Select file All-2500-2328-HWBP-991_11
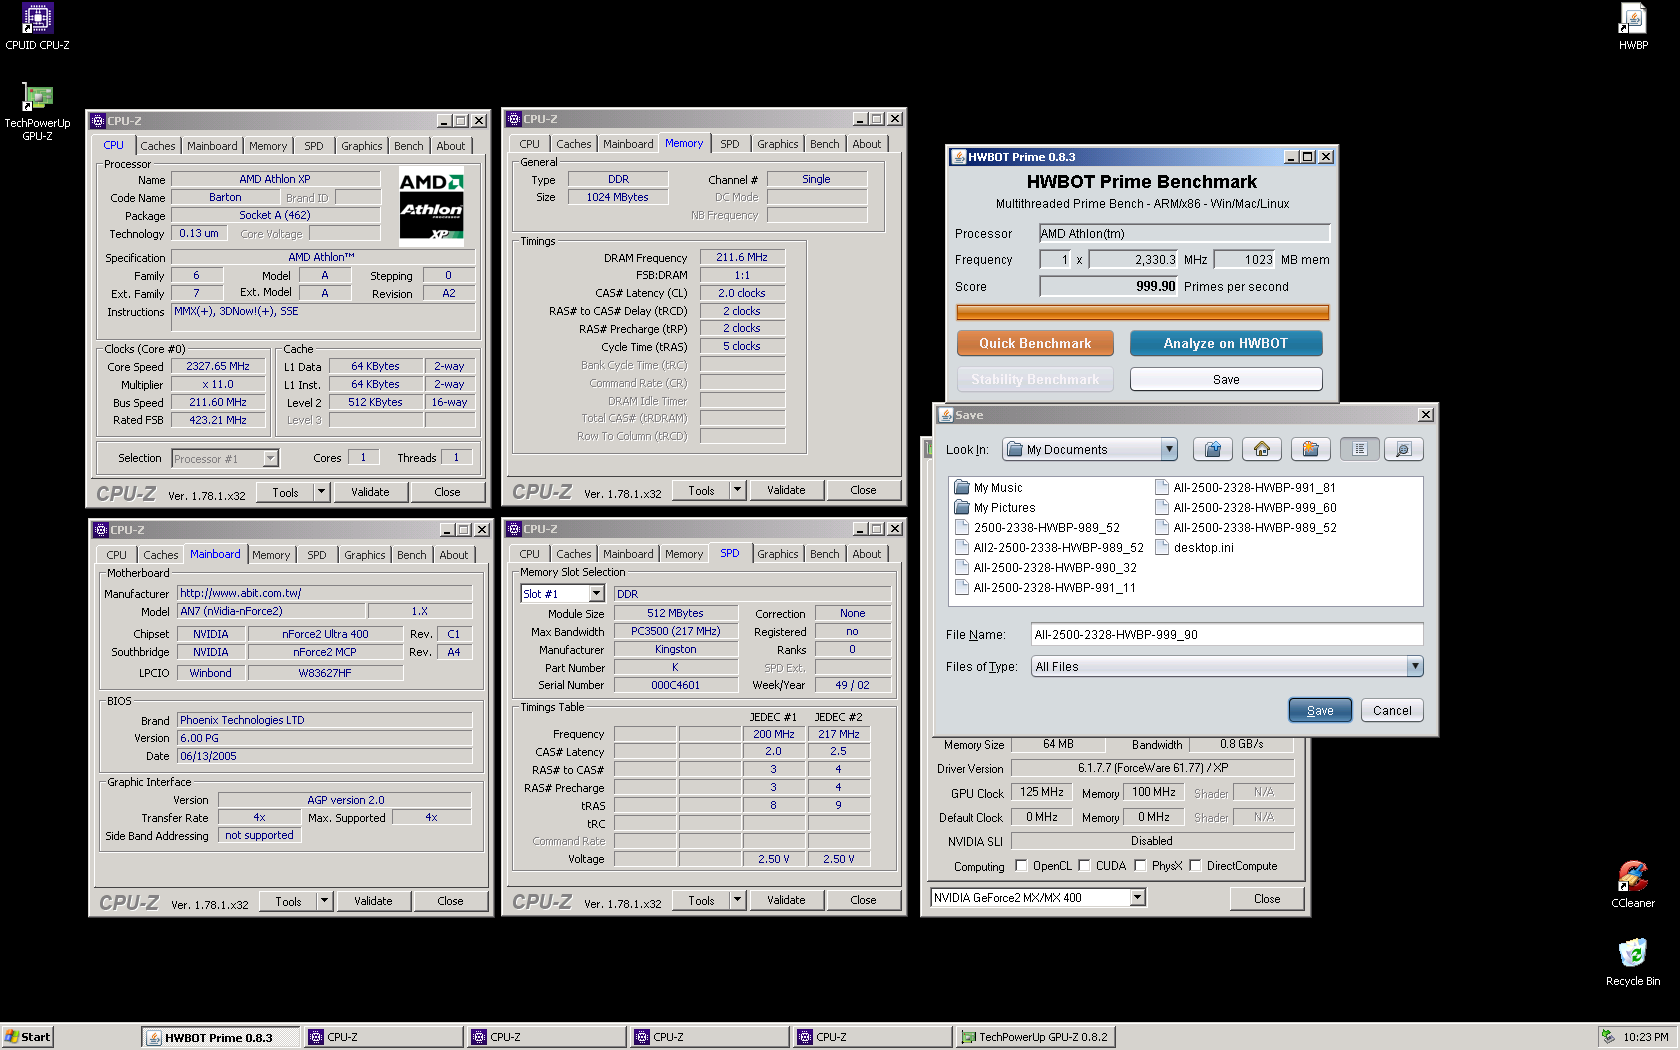 pos(1045,588)
